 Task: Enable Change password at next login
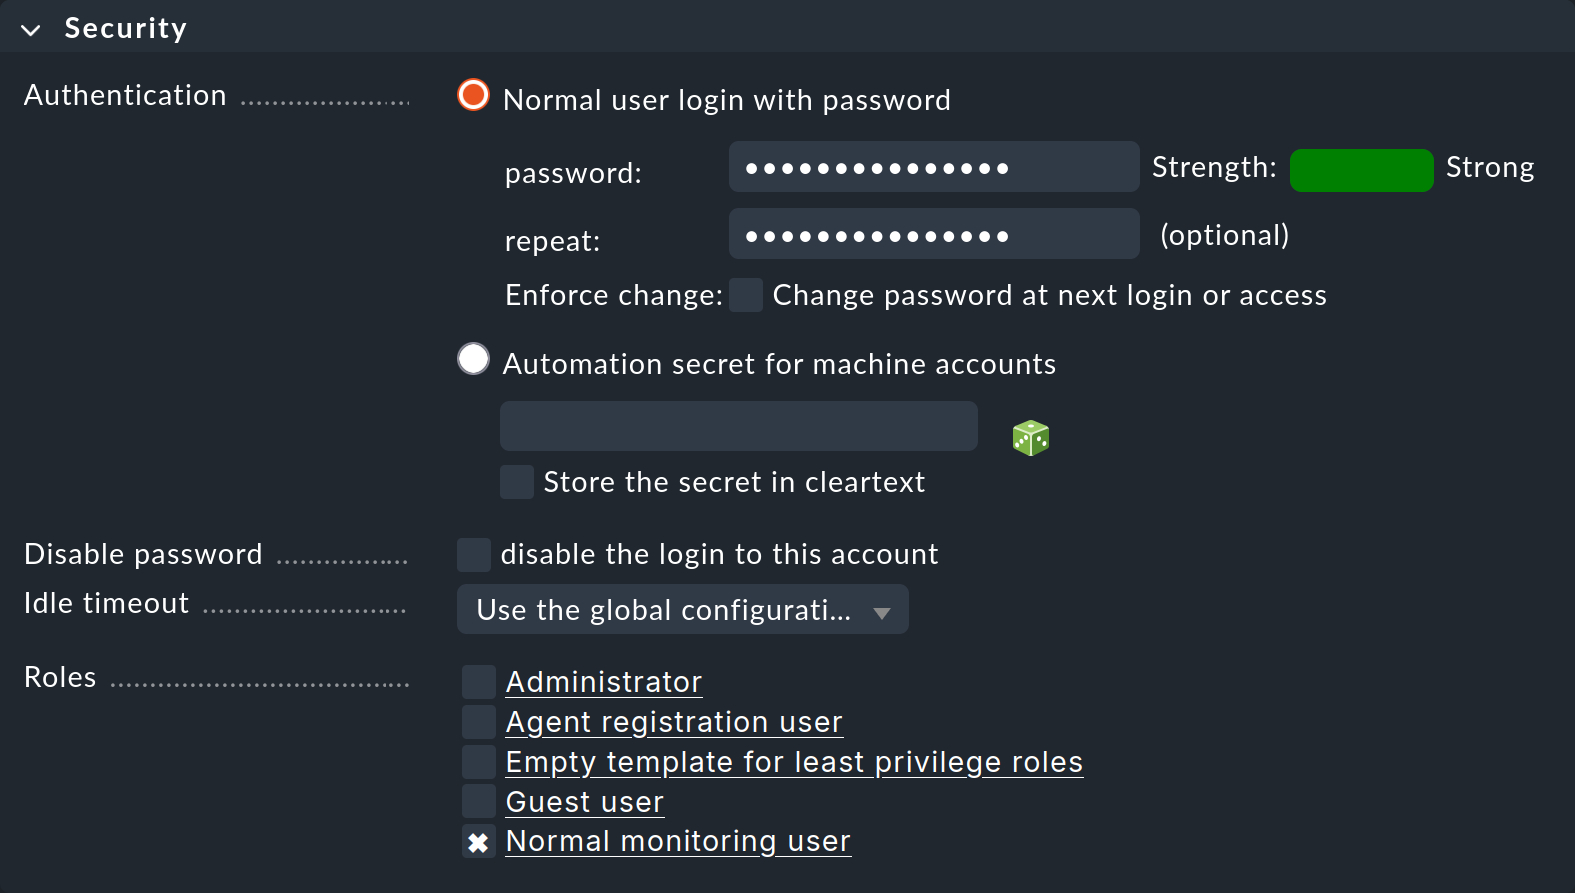(x=746, y=295)
